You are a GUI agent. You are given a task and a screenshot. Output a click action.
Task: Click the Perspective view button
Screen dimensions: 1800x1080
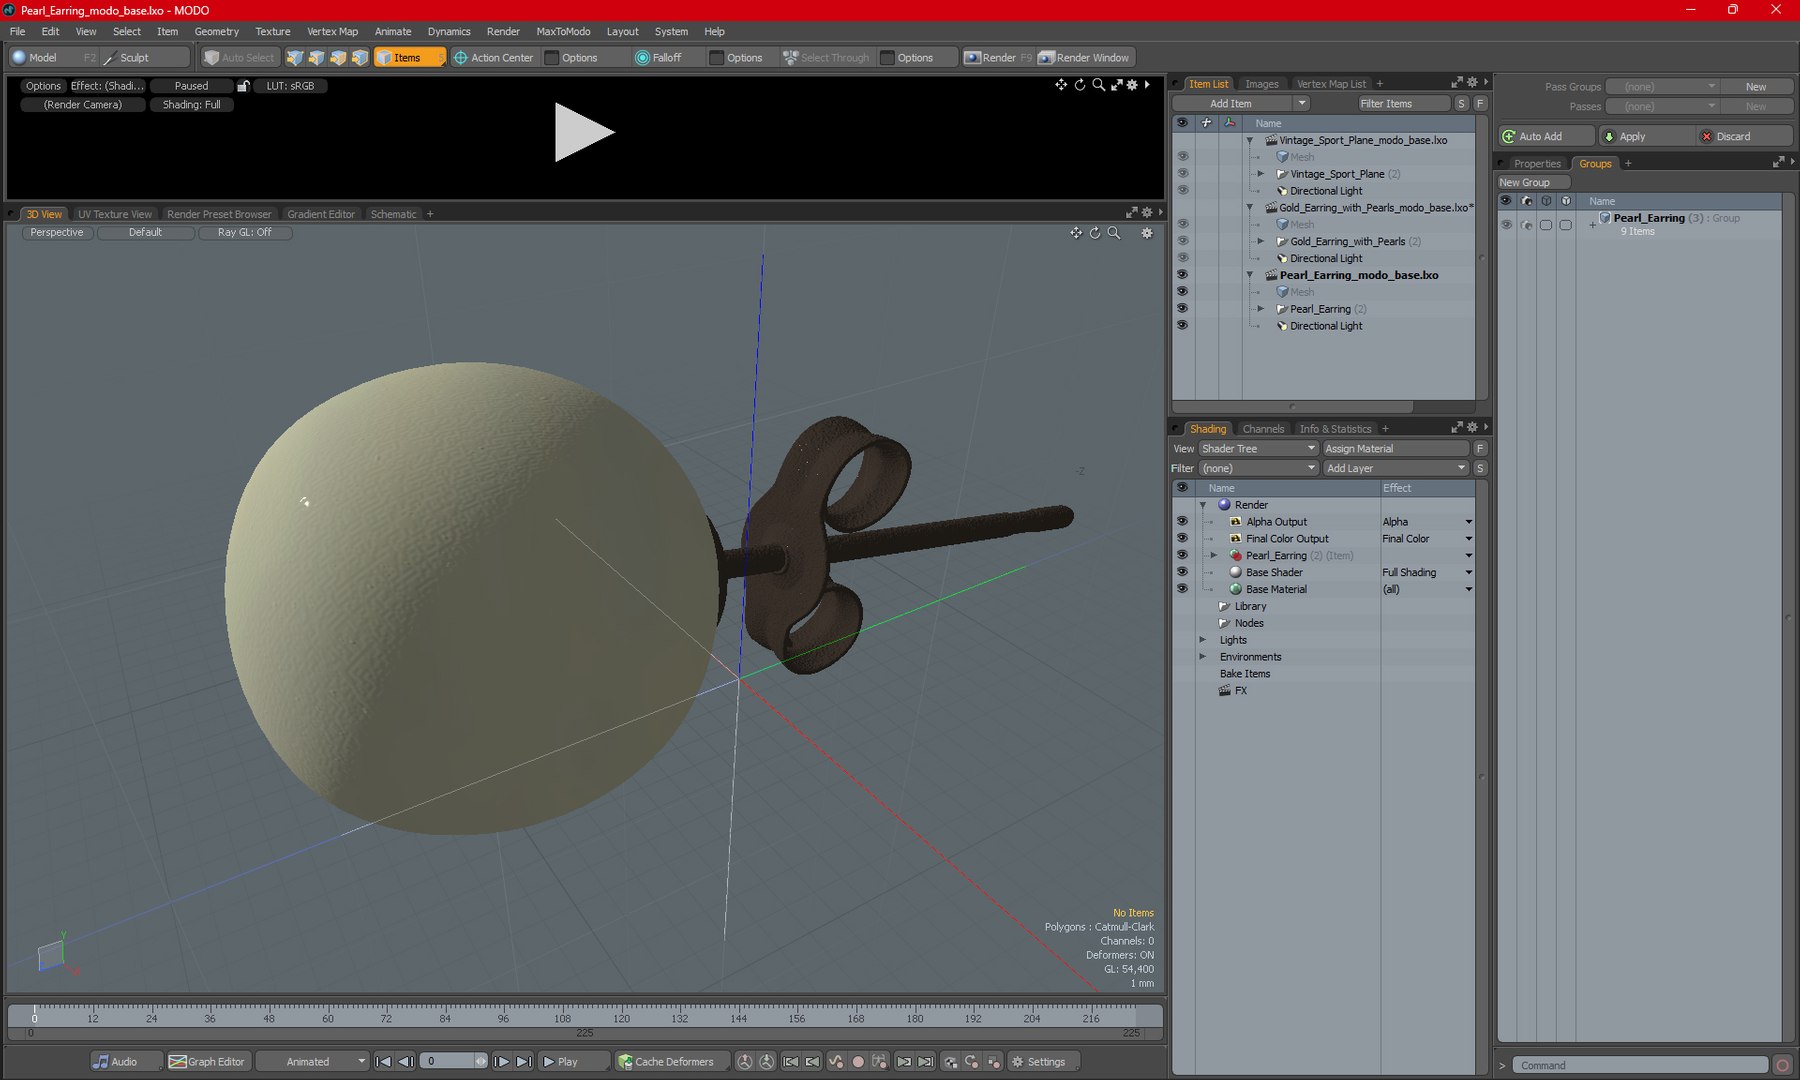click(57, 233)
